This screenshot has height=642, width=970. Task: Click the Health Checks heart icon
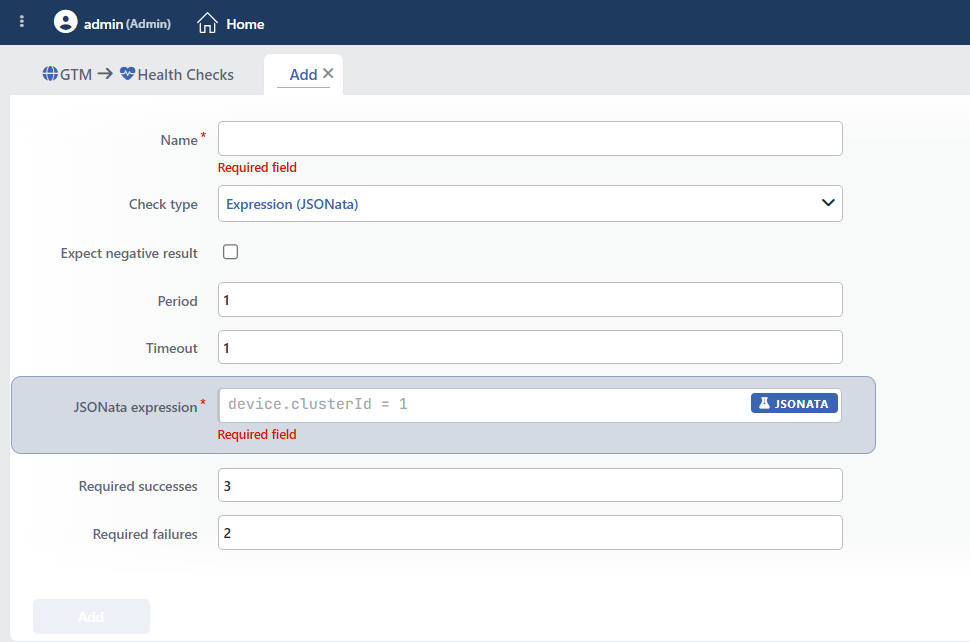pyautogui.click(x=127, y=74)
